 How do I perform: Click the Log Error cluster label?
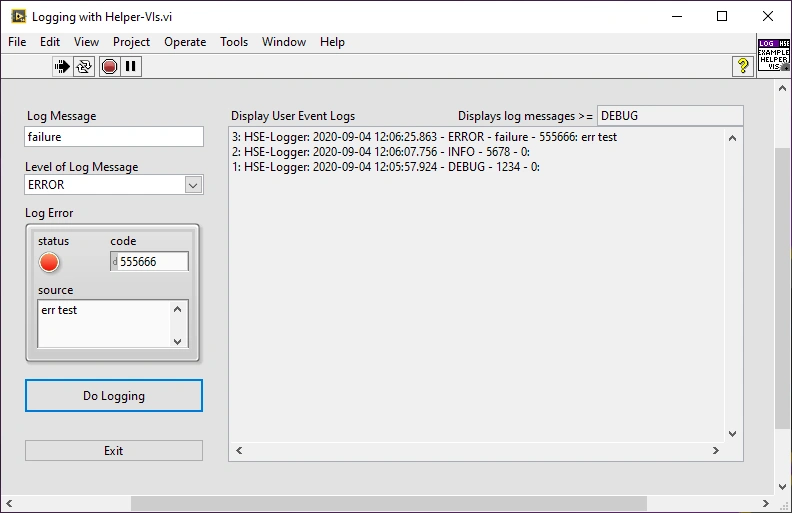49,213
